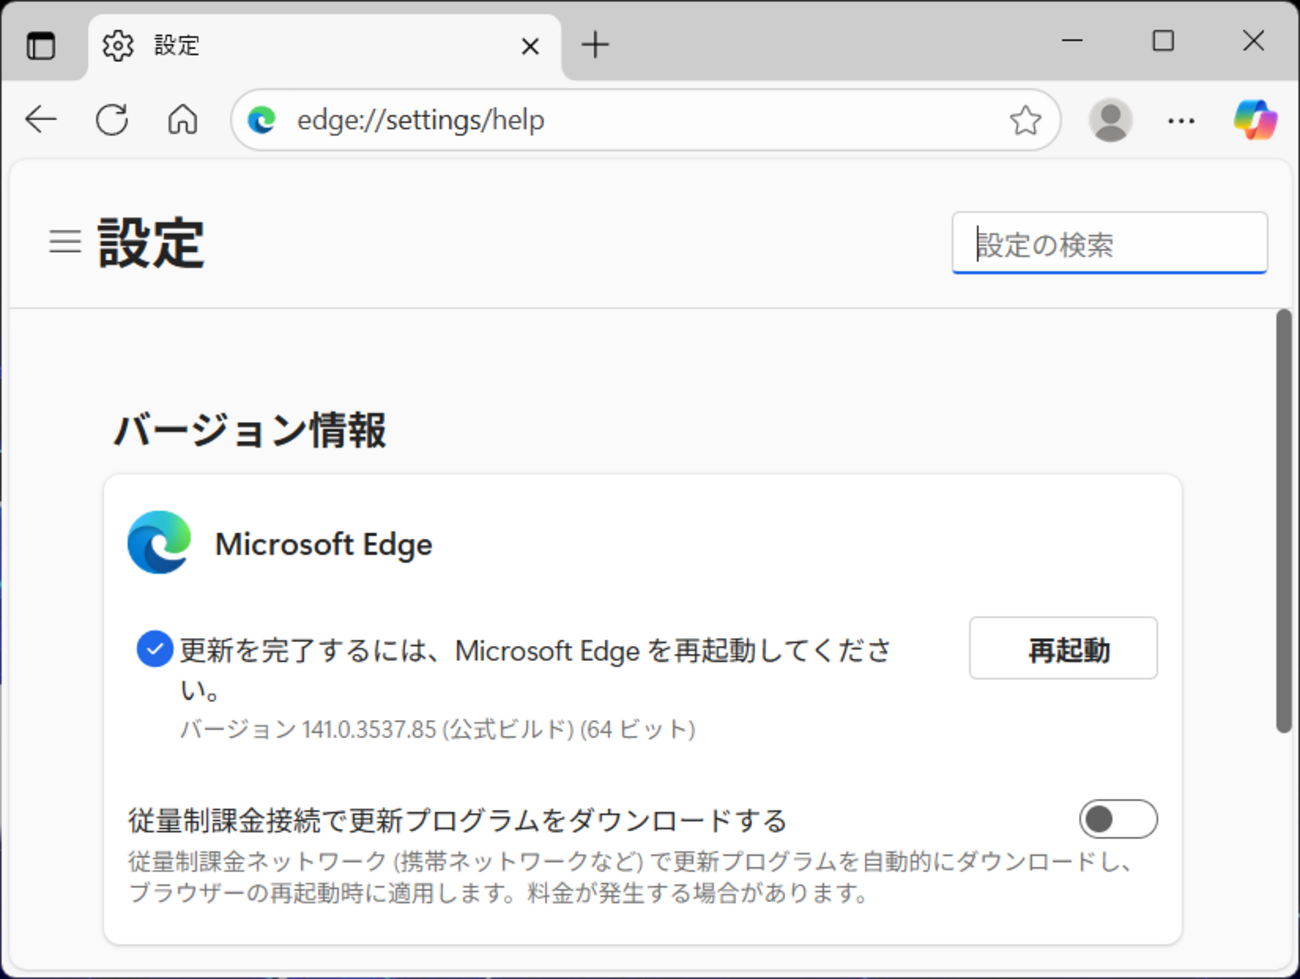The height and width of the screenshot is (979, 1300).
Task: Open the Settings and more menu
Action: [x=1181, y=120]
